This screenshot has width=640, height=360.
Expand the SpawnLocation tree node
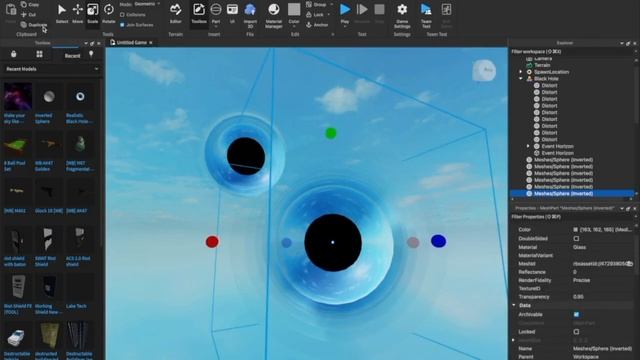521,72
